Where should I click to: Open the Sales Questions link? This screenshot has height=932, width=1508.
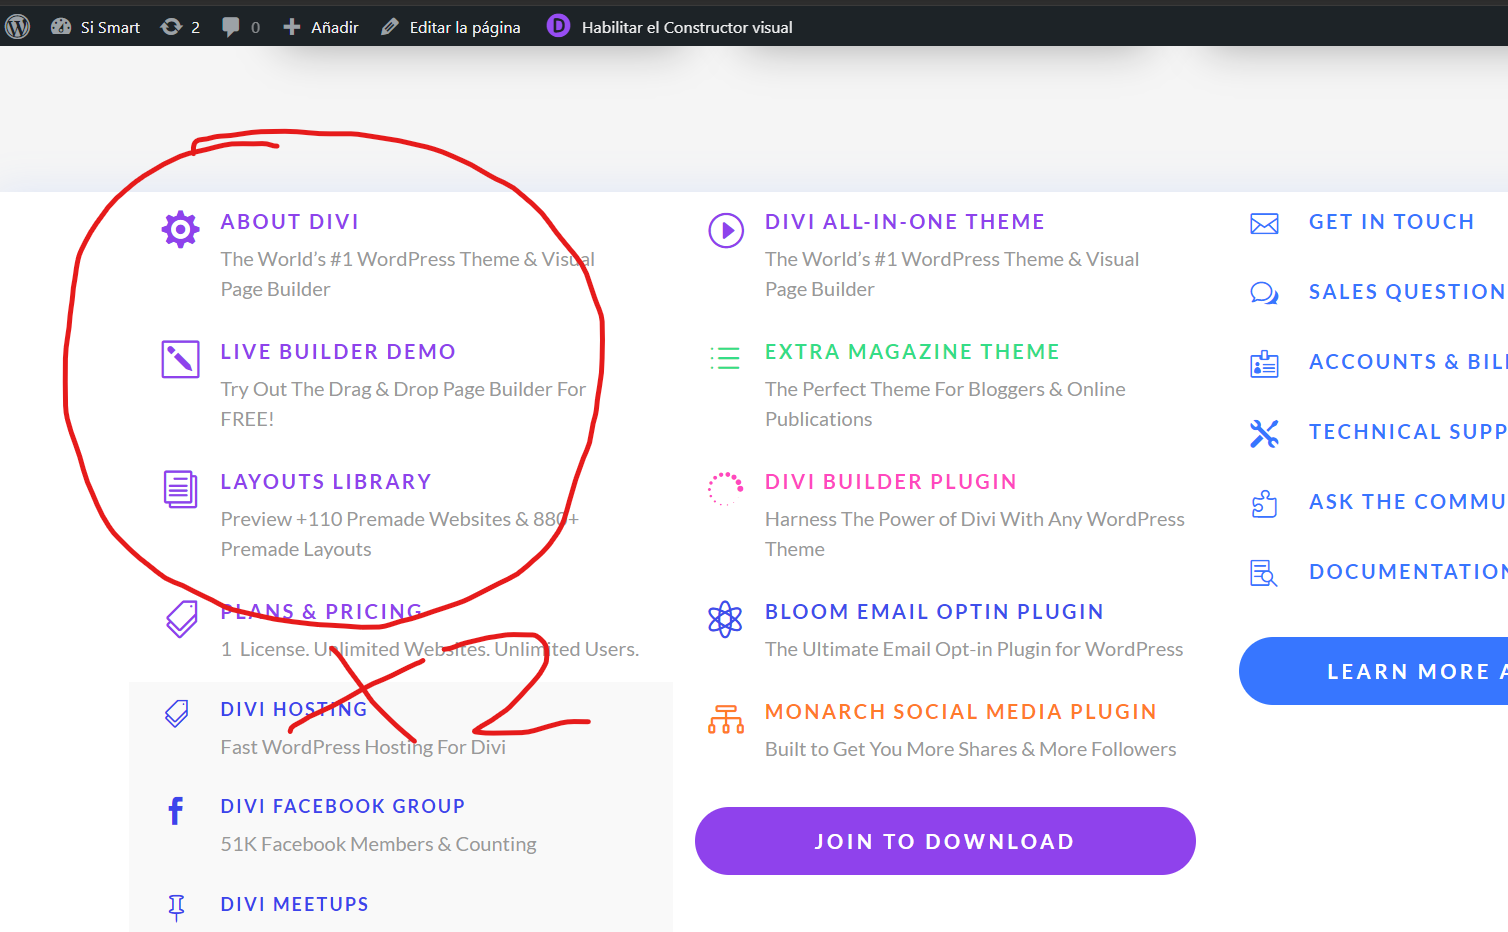[1408, 292]
